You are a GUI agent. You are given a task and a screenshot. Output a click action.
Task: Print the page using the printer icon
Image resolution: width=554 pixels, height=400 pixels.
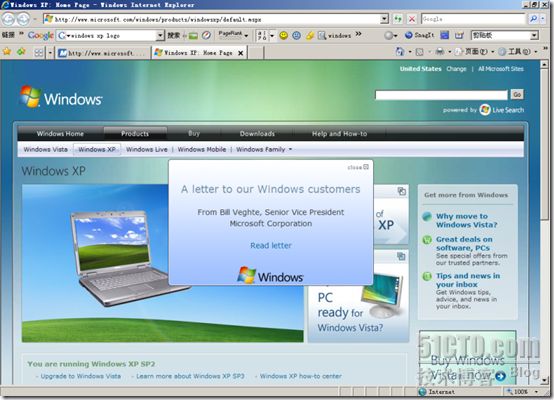(x=440, y=52)
